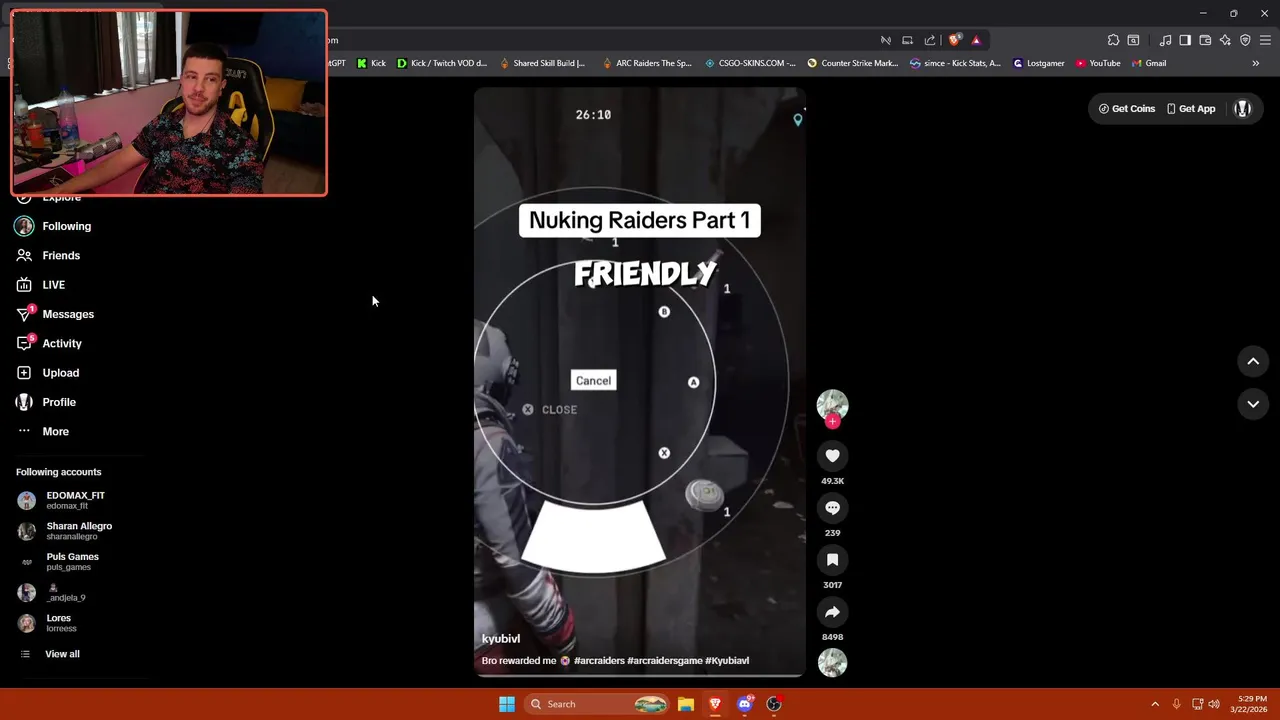Open File Explorer from the taskbar
Image resolution: width=1280 pixels, height=720 pixels.
[x=686, y=704]
